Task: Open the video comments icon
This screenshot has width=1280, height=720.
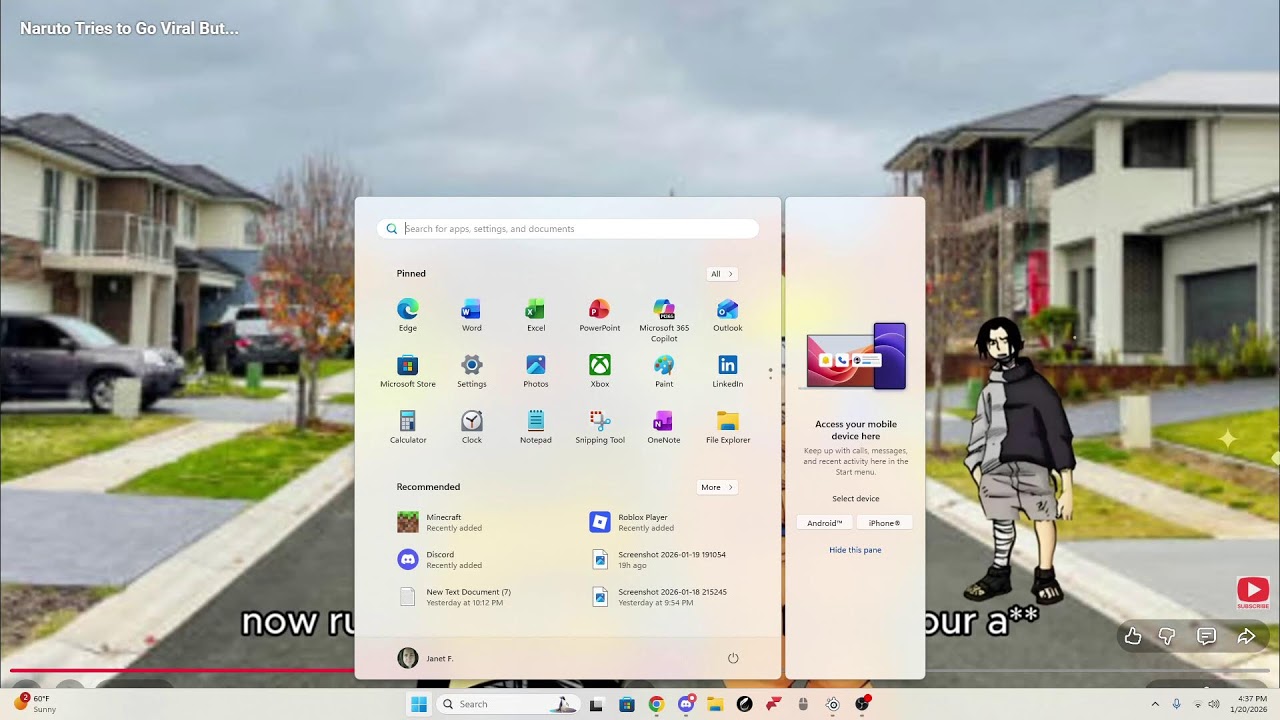Action: [1207, 636]
